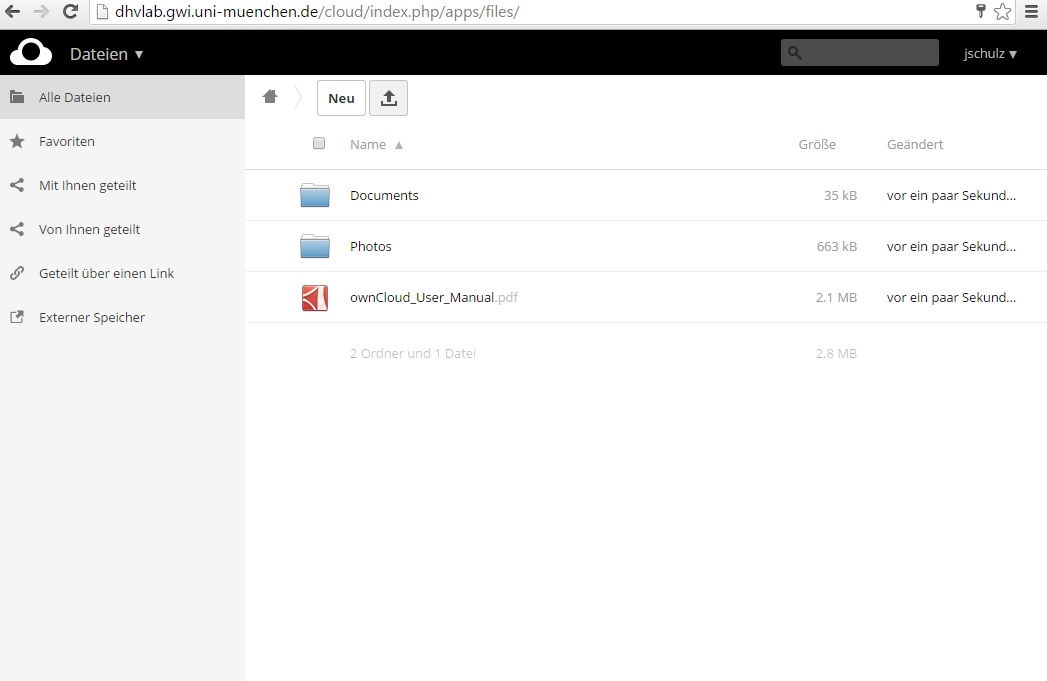The height and width of the screenshot is (681, 1047).
Task: Open the jschulz user menu
Action: tap(990, 54)
